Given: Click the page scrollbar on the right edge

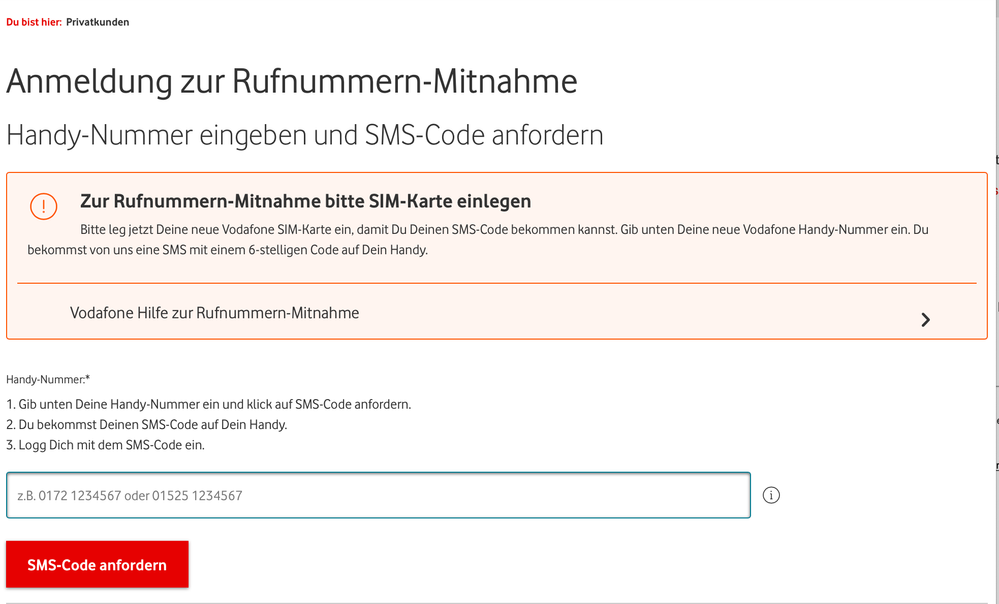Looking at the screenshot, I should click(994, 300).
